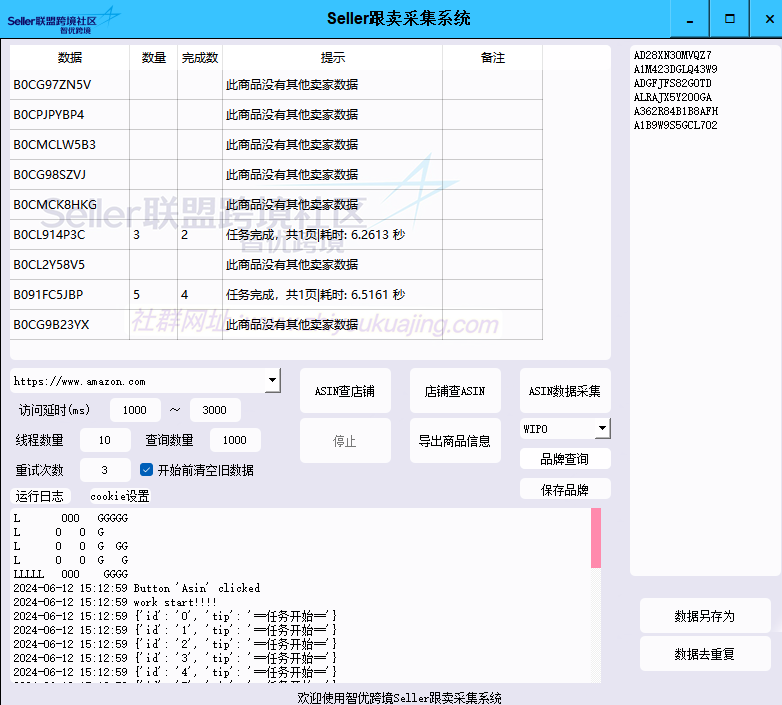Click the Seller联盟跨境社区 logo in title bar
Screen dimensions: 782x705
tap(63, 20)
